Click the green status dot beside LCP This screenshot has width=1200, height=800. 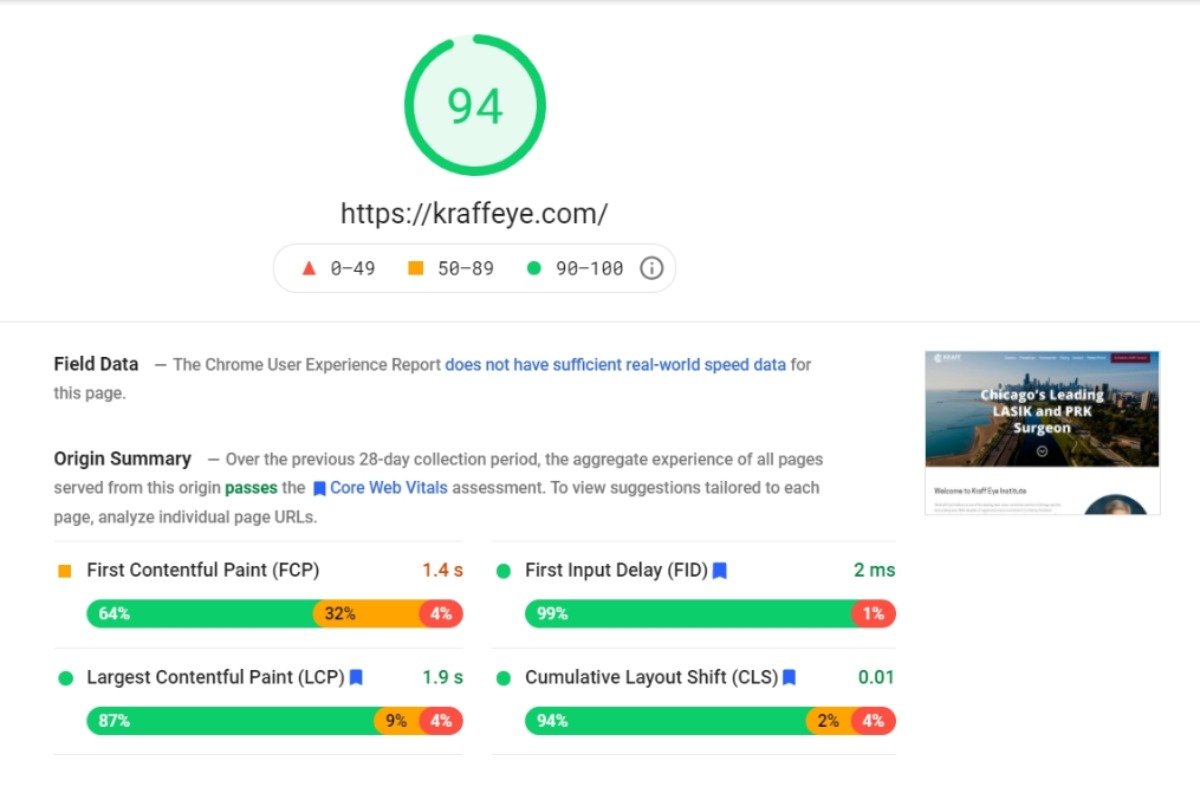pyautogui.click(x=66, y=678)
